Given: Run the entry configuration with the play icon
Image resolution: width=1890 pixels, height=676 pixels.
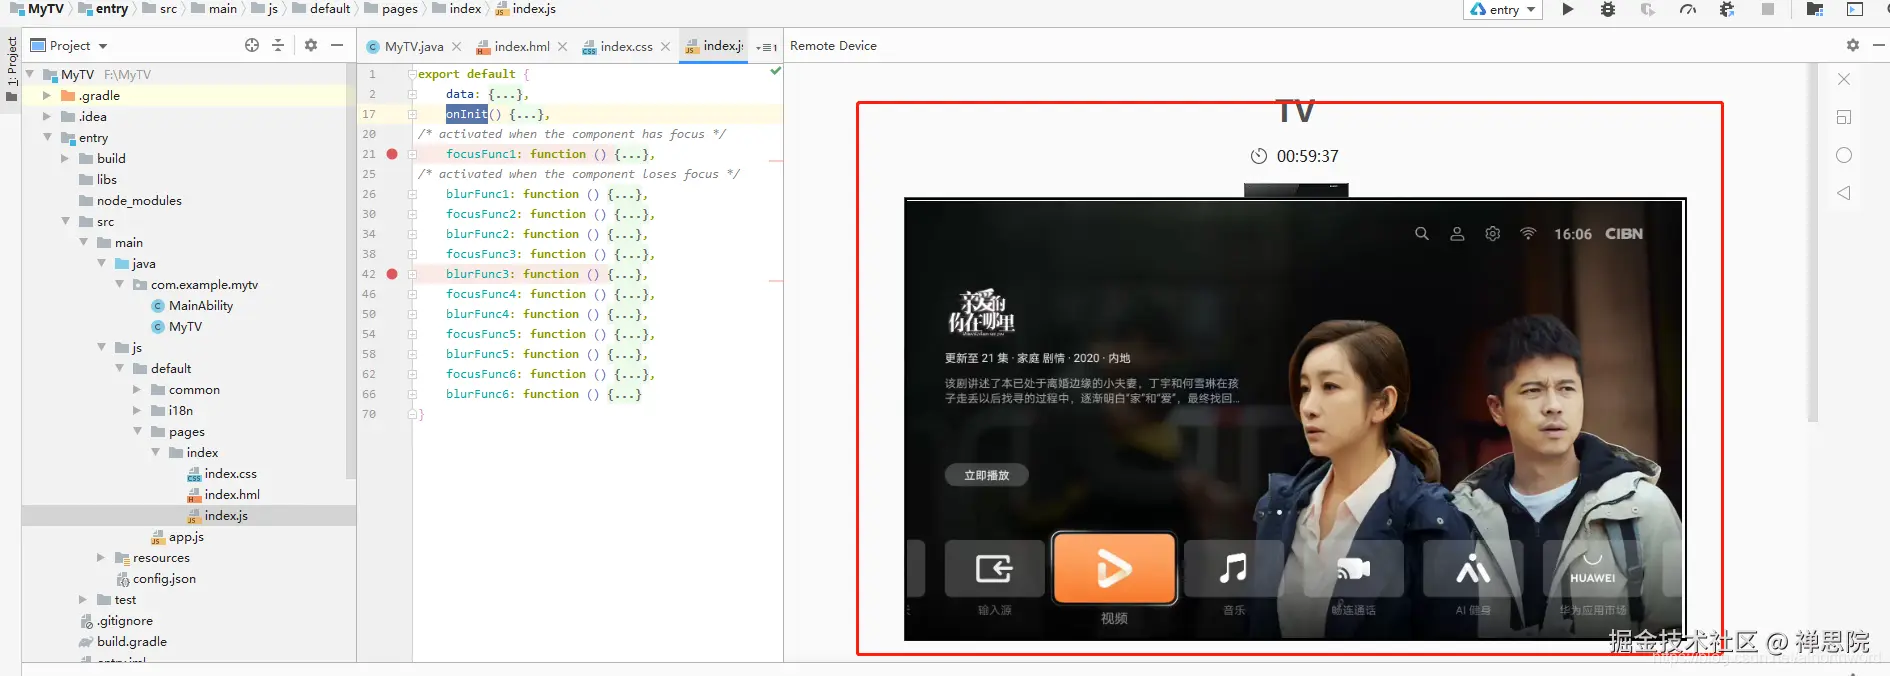Looking at the screenshot, I should click(1568, 9).
